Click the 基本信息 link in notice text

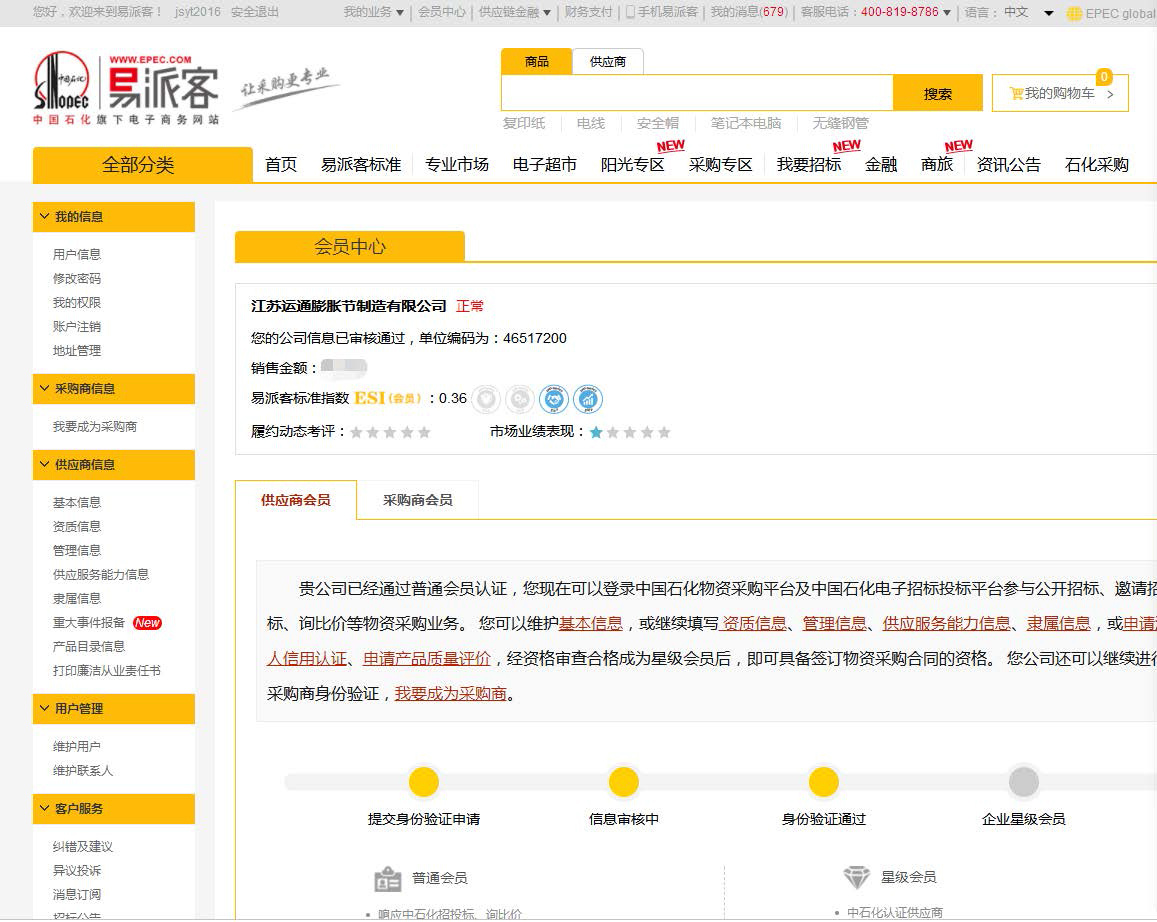[590, 623]
